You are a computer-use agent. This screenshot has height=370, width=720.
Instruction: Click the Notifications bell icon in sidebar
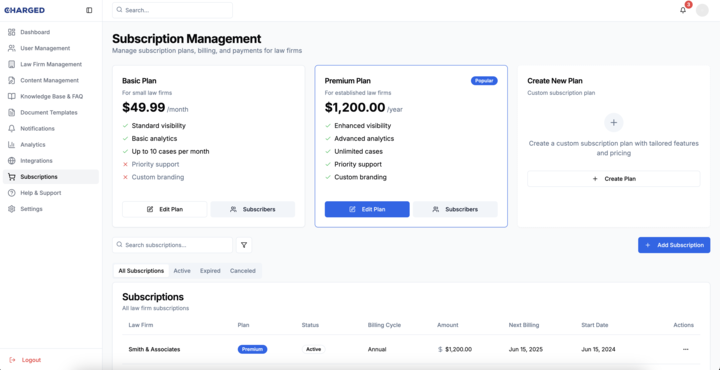pyautogui.click(x=11, y=129)
